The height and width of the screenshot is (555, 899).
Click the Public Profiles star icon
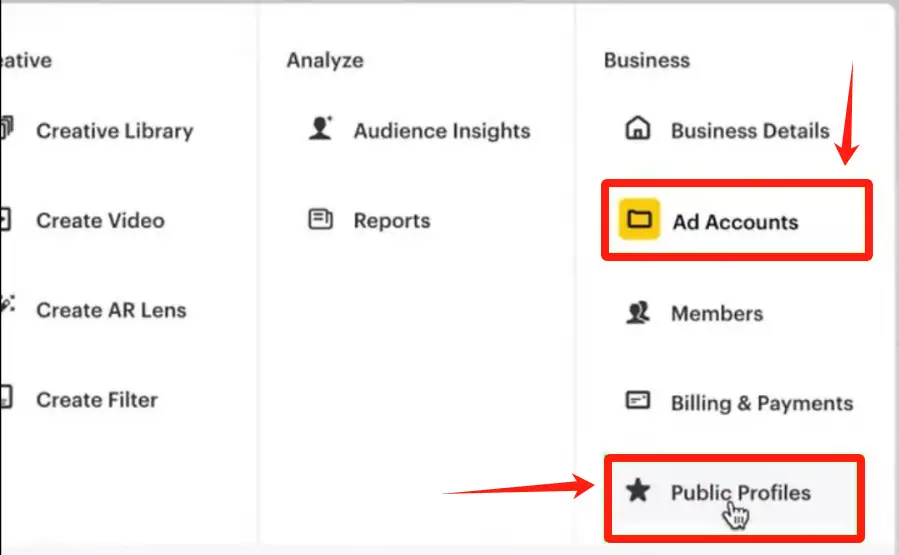click(x=638, y=490)
